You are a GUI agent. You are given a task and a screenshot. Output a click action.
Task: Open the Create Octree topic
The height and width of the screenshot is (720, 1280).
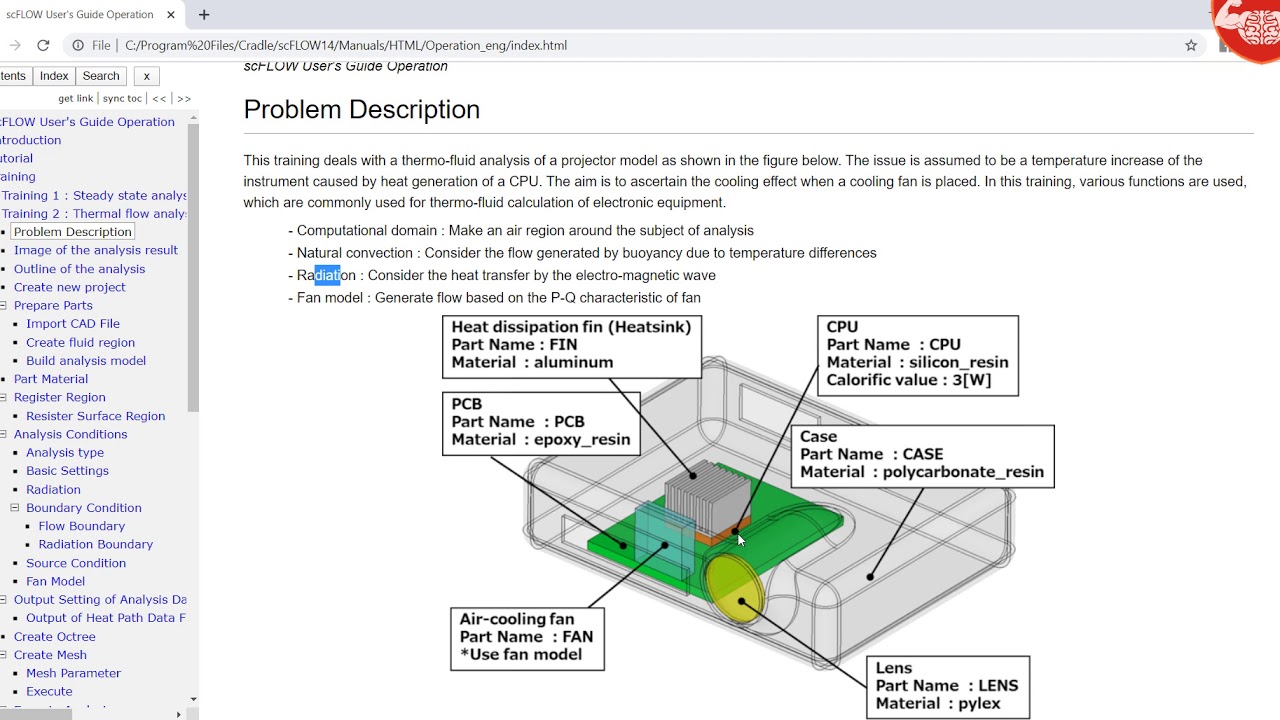(x=55, y=637)
